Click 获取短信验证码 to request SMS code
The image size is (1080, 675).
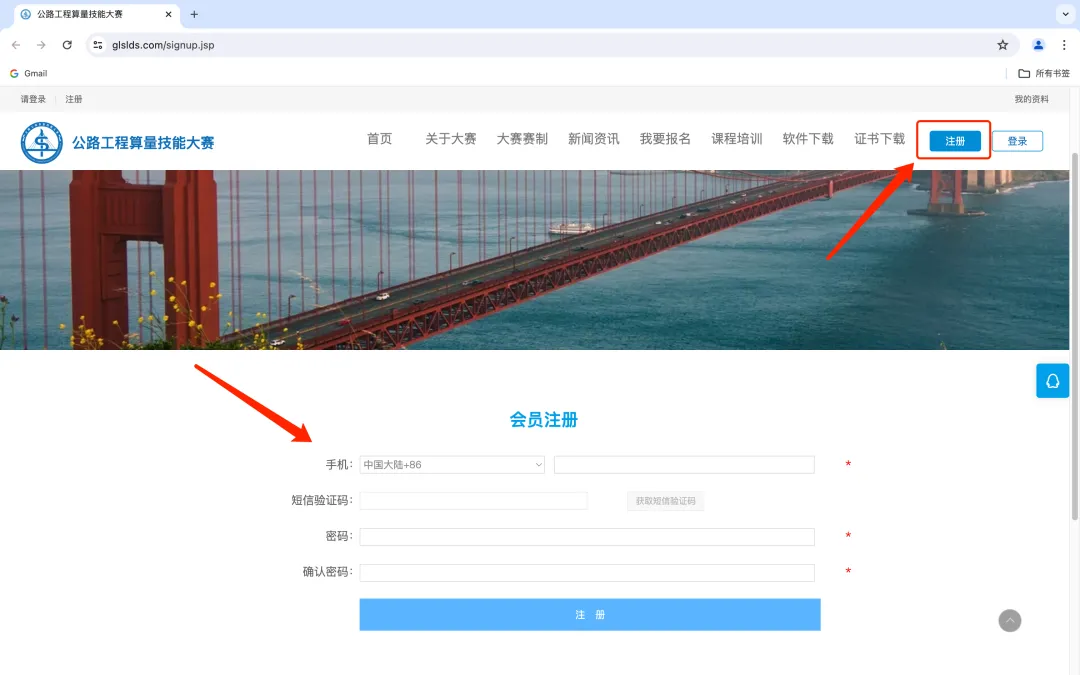click(x=666, y=500)
